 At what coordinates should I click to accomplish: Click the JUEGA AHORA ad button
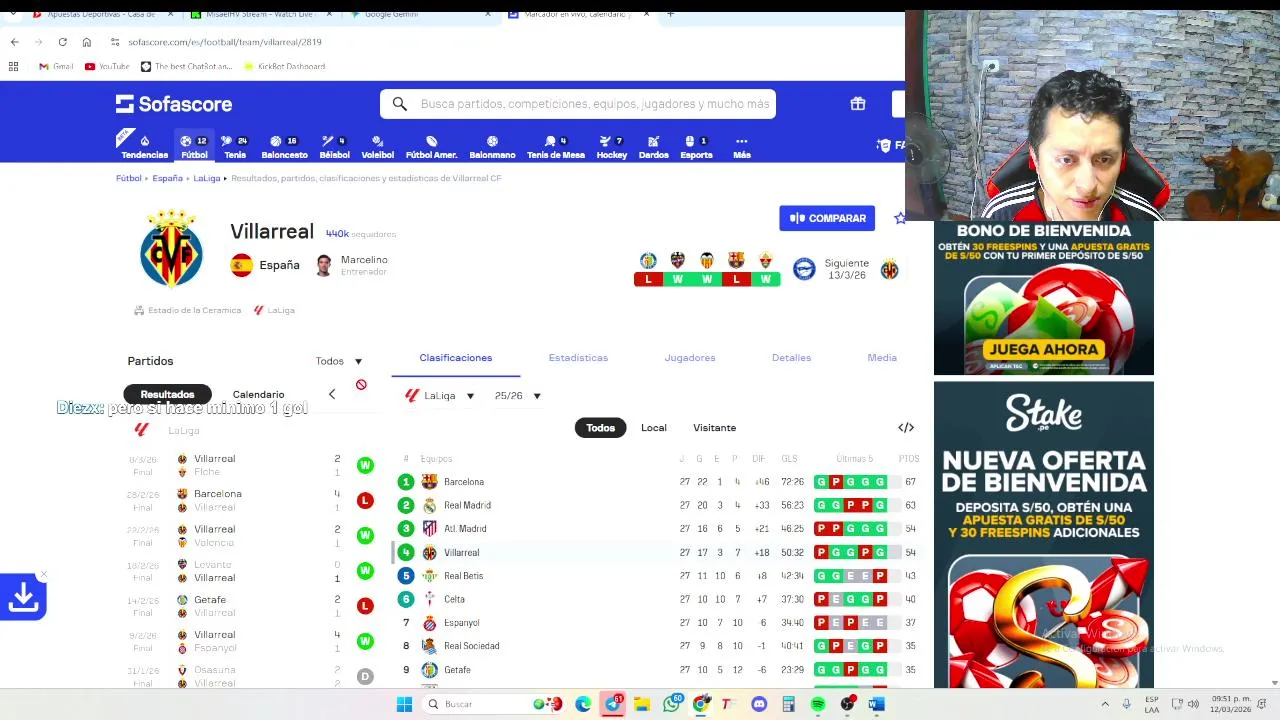coord(1044,350)
